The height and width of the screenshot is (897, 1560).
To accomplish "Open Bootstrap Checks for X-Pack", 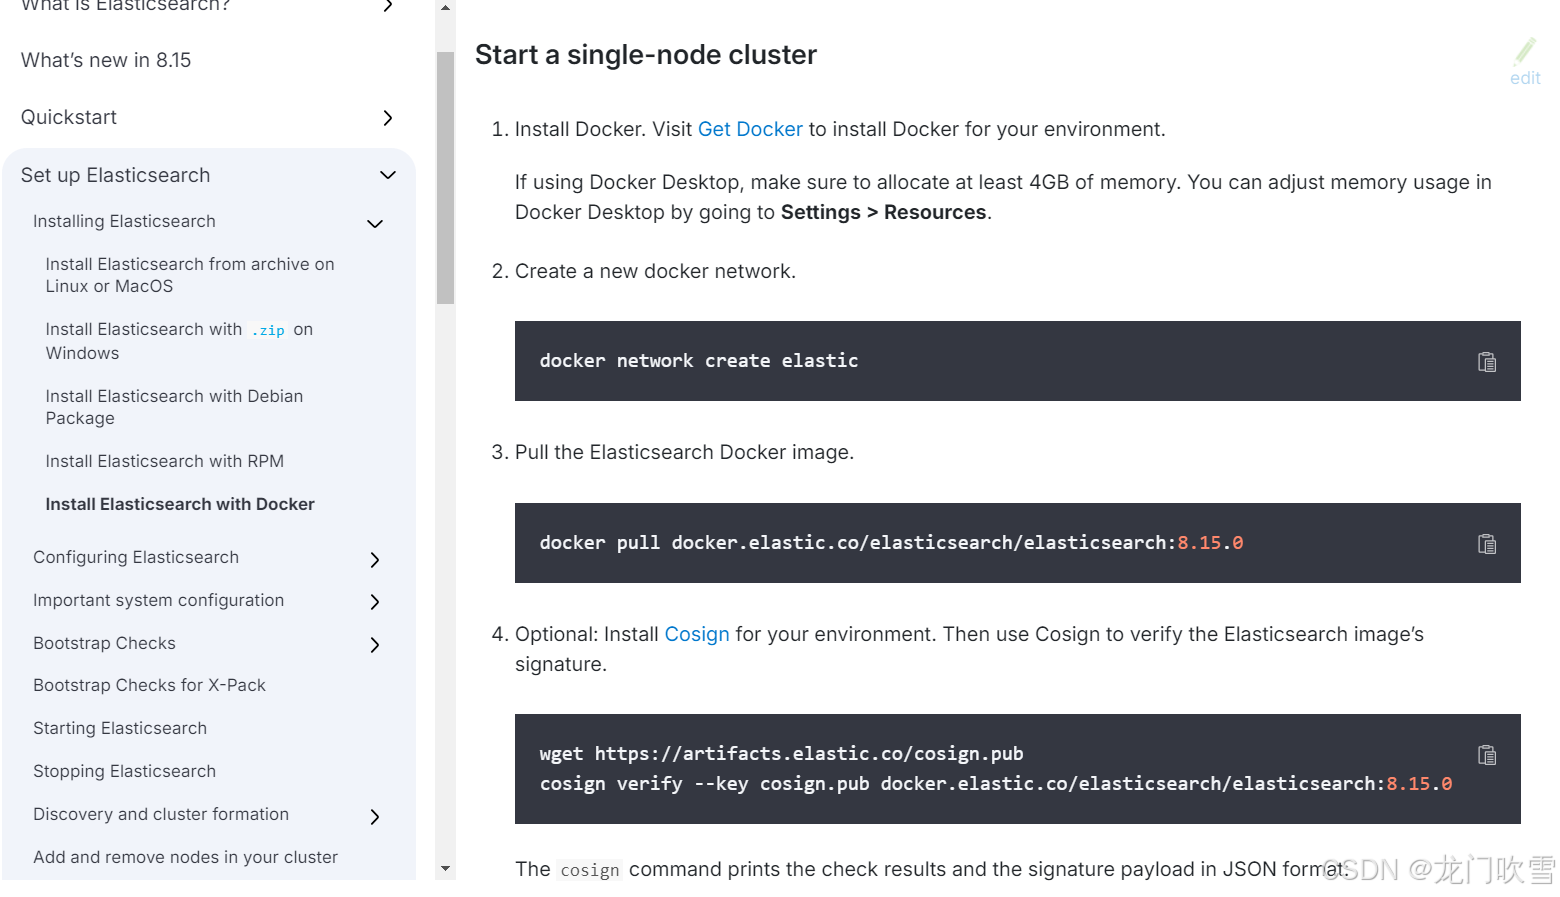I will [x=149, y=685].
